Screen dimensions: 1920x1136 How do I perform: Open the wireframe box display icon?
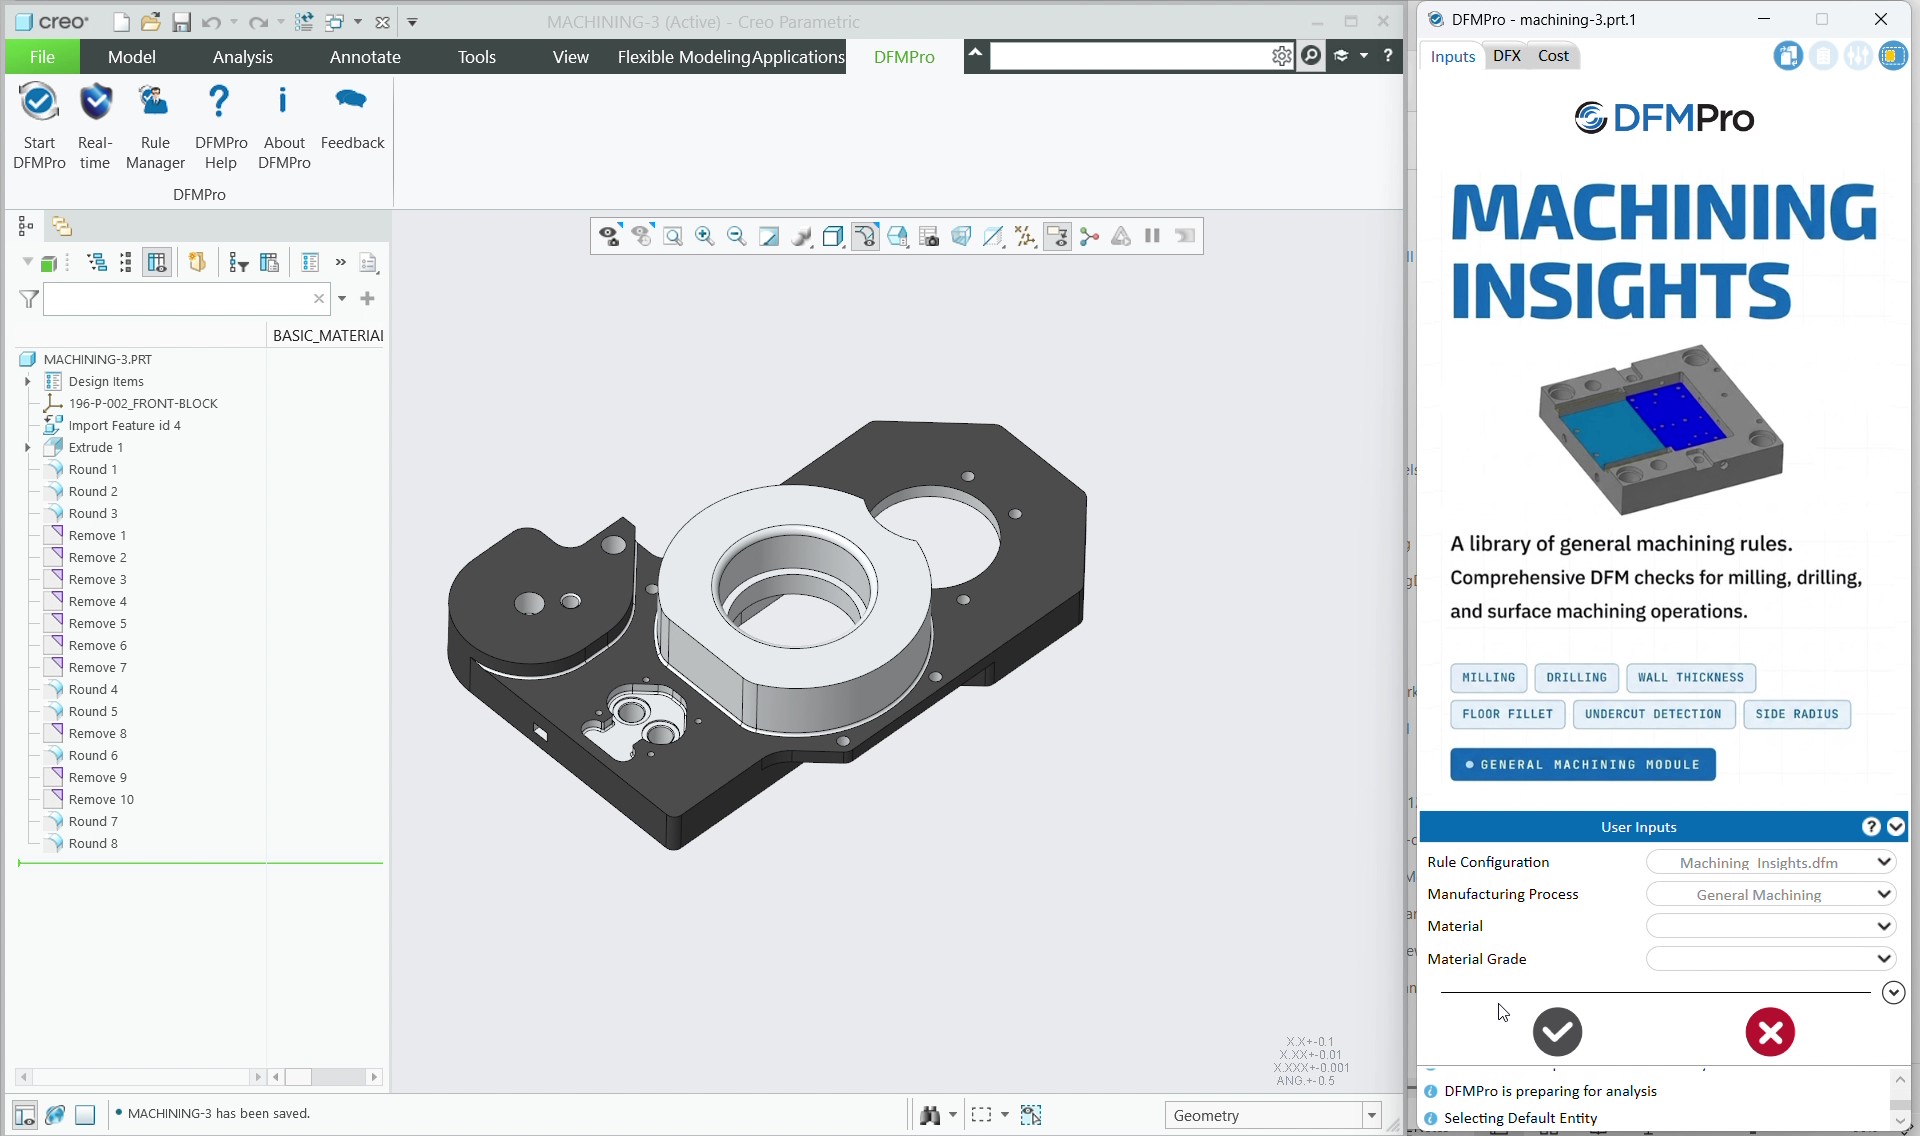[833, 236]
